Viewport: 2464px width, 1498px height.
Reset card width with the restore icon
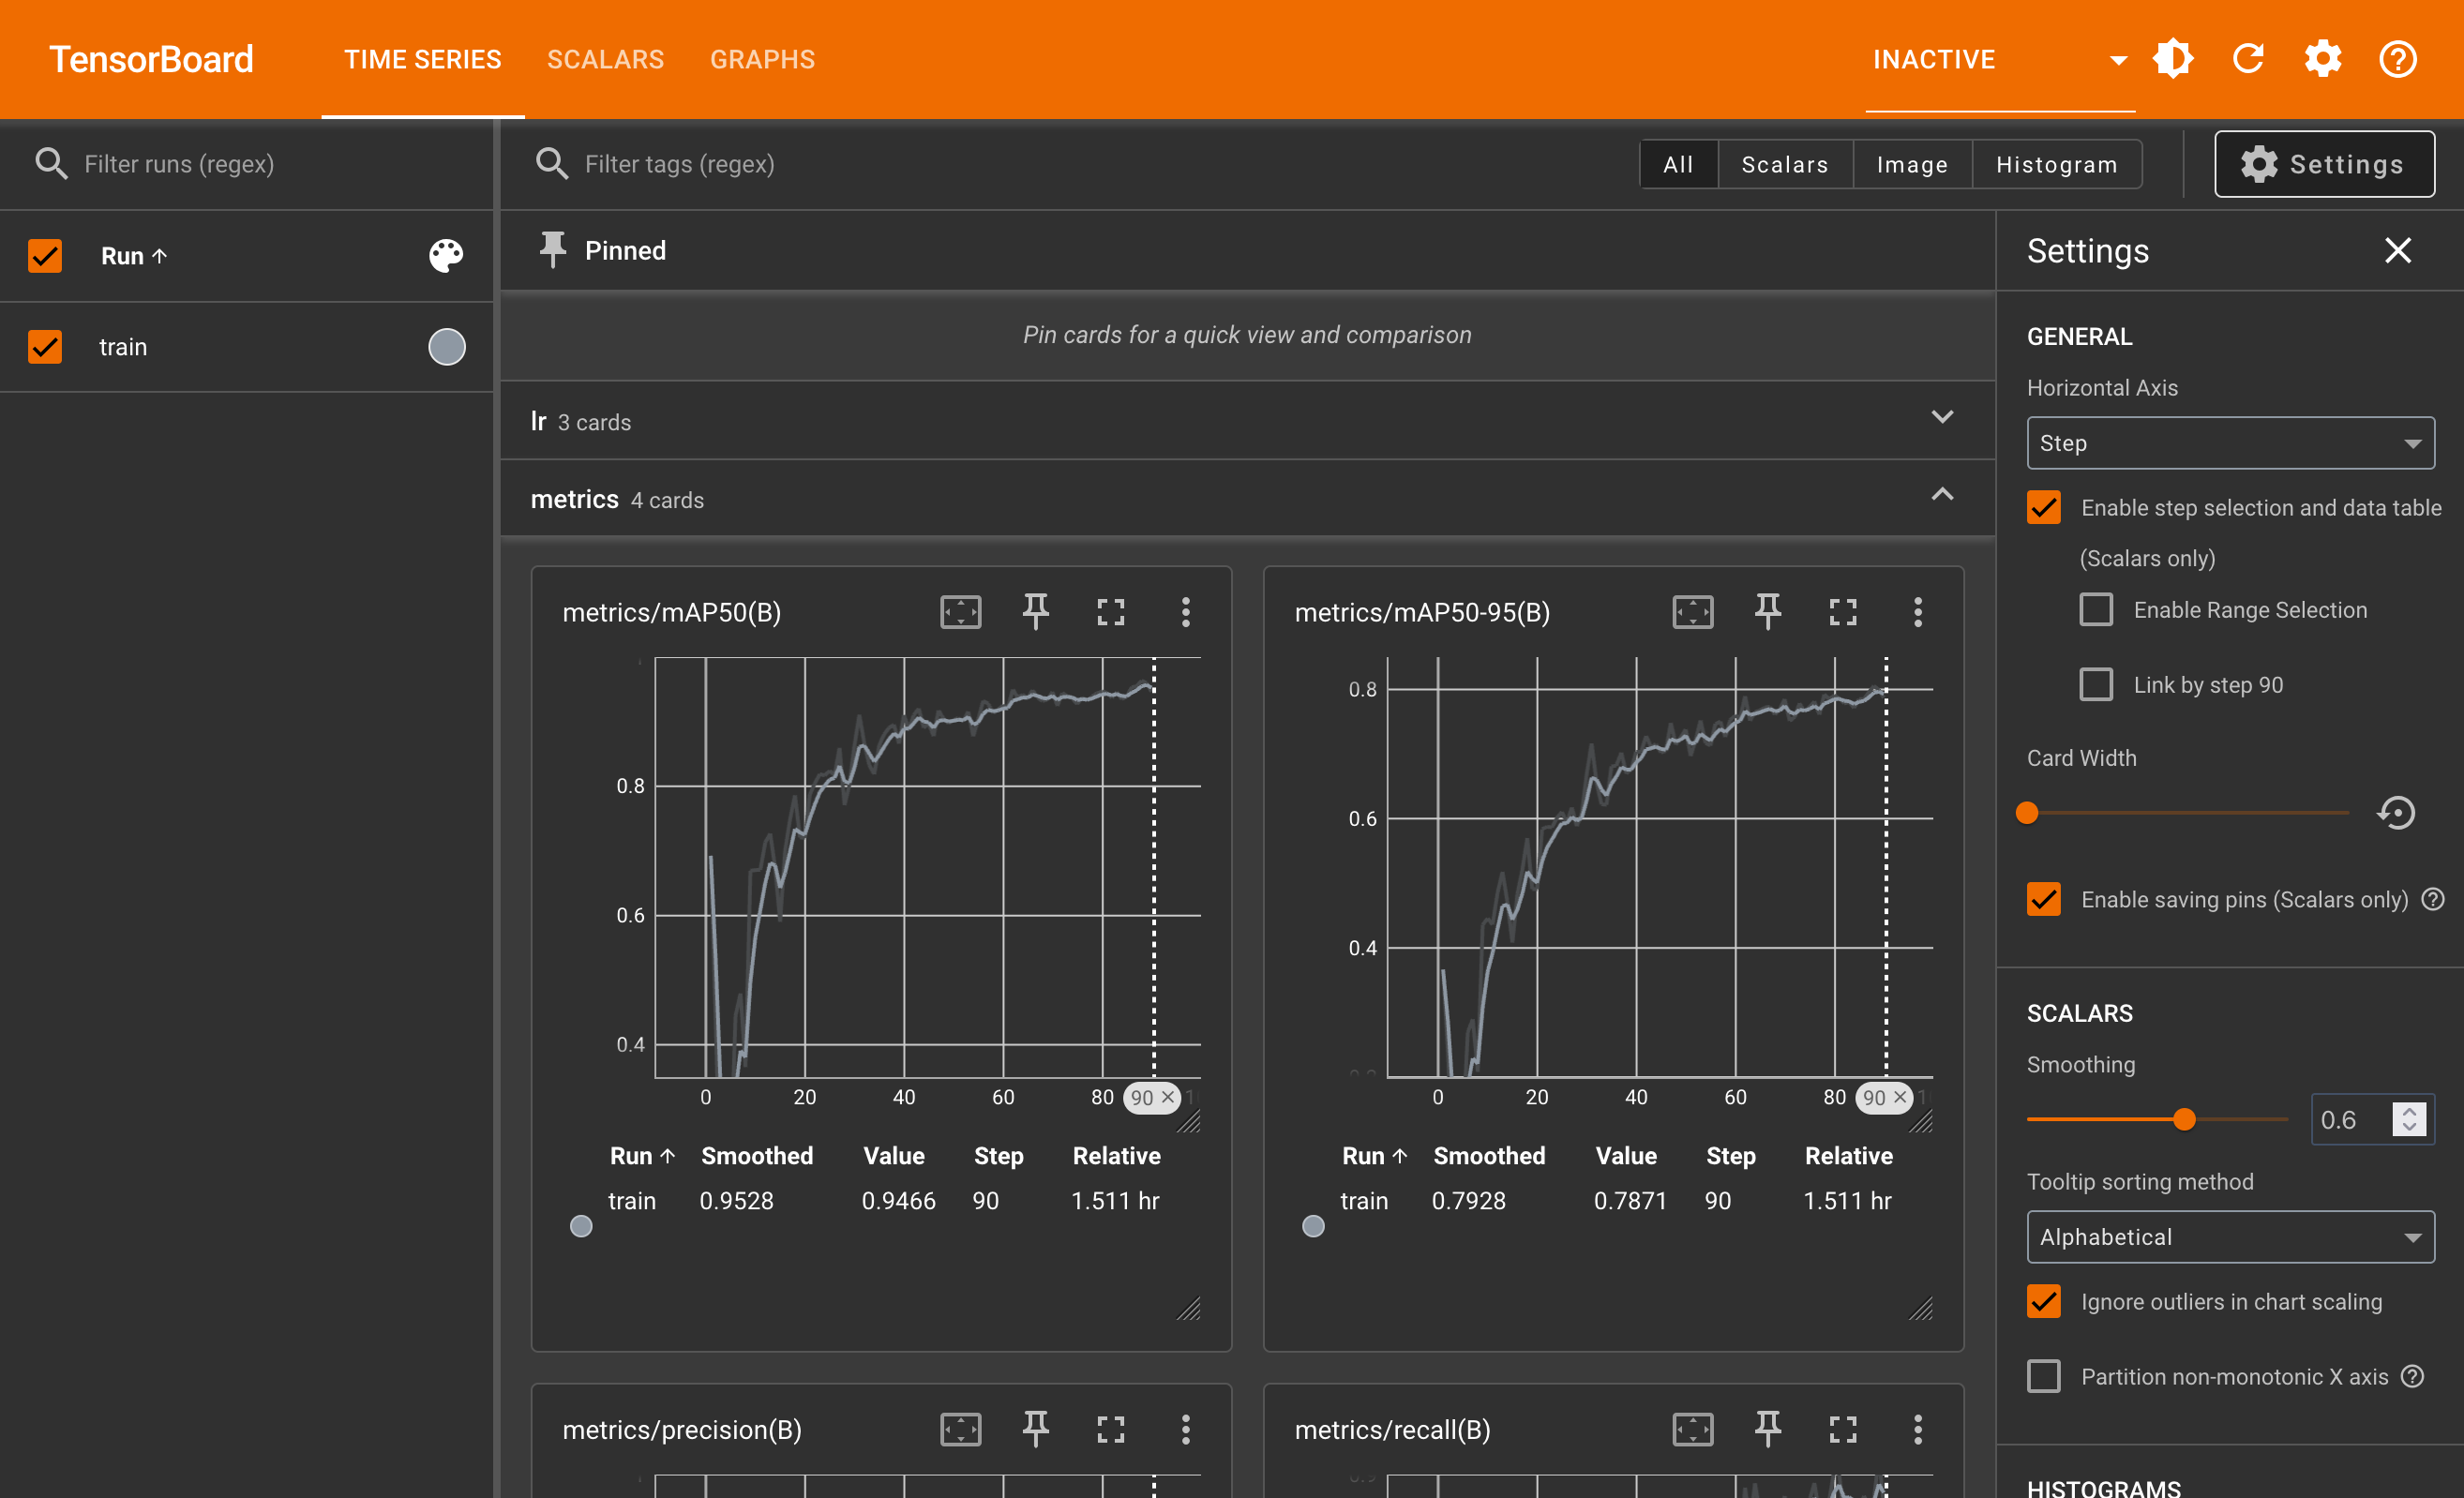tap(2396, 812)
